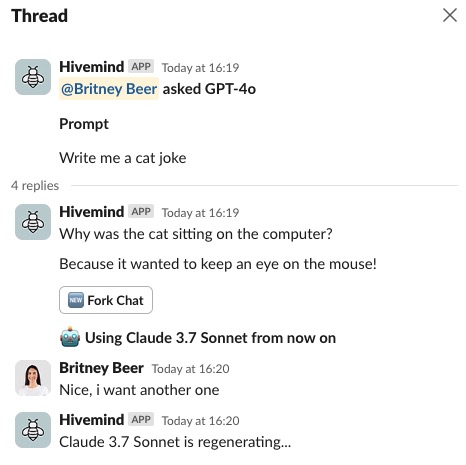Image resolution: width=466 pixels, height=465 pixels.
Task: Open the @Britney Beer mention
Action: [109, 89]
